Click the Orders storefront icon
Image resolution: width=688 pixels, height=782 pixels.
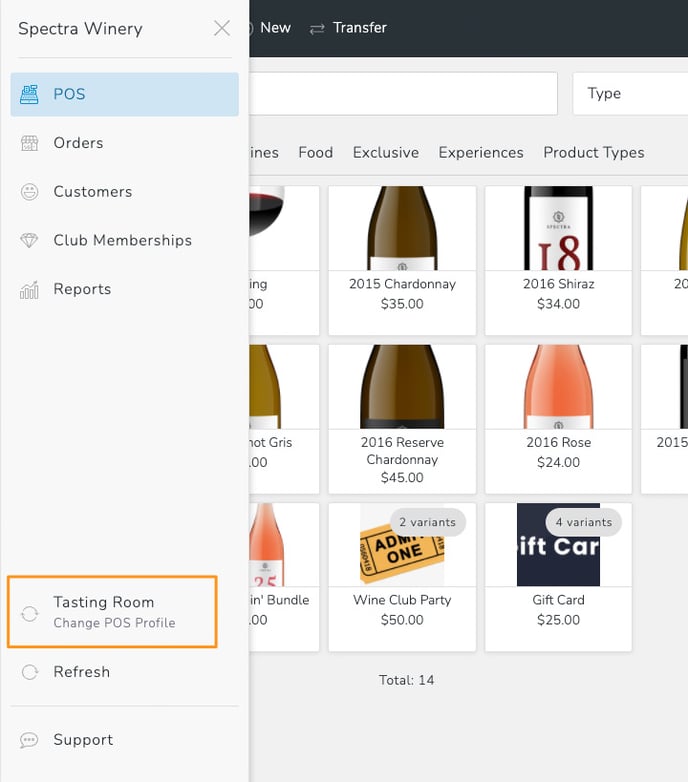[29, 143]
